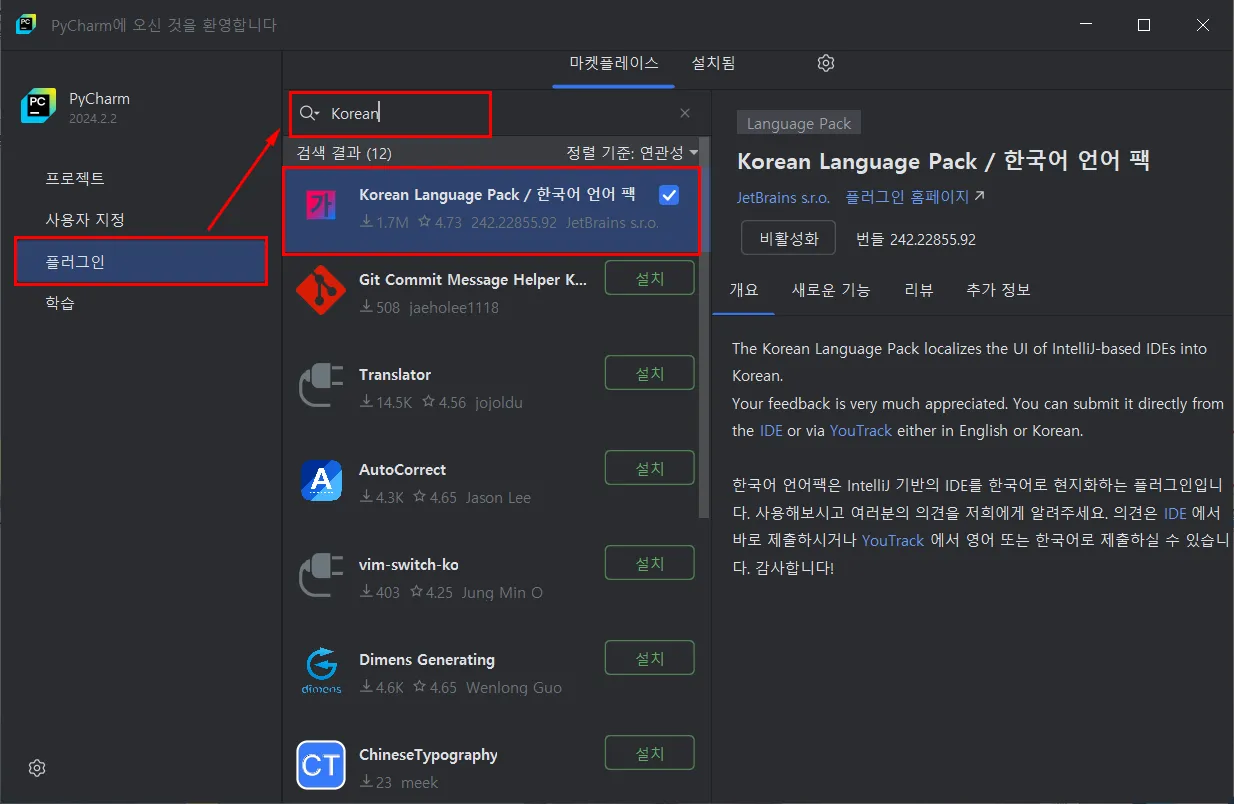Open the JetBrains s.r.o. vendor link

pyautogui.click(x=783, y=197)
